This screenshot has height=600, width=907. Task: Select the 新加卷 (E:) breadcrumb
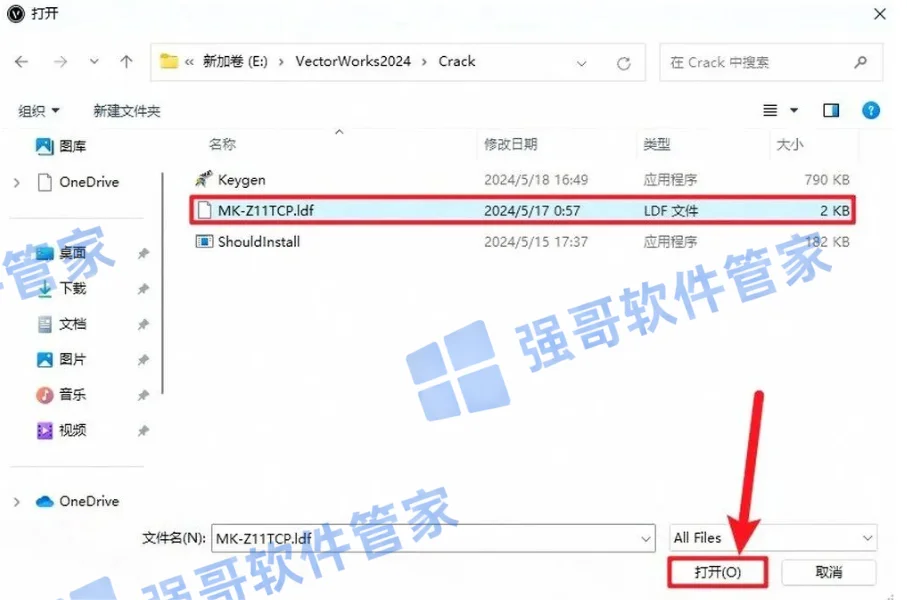(235, 61)
